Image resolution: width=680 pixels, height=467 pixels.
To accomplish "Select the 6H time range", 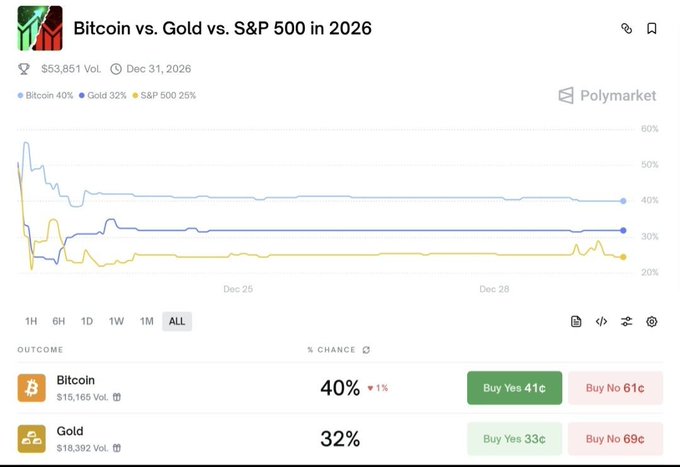I will click(x=59, y=321).
